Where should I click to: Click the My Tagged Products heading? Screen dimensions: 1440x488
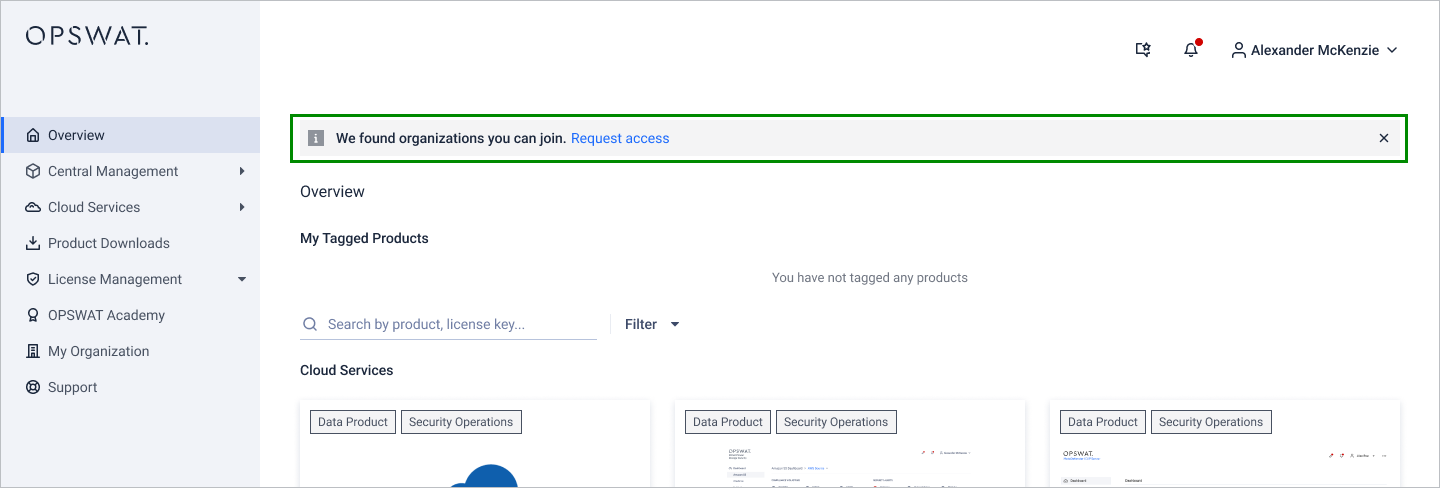[364, 238]
